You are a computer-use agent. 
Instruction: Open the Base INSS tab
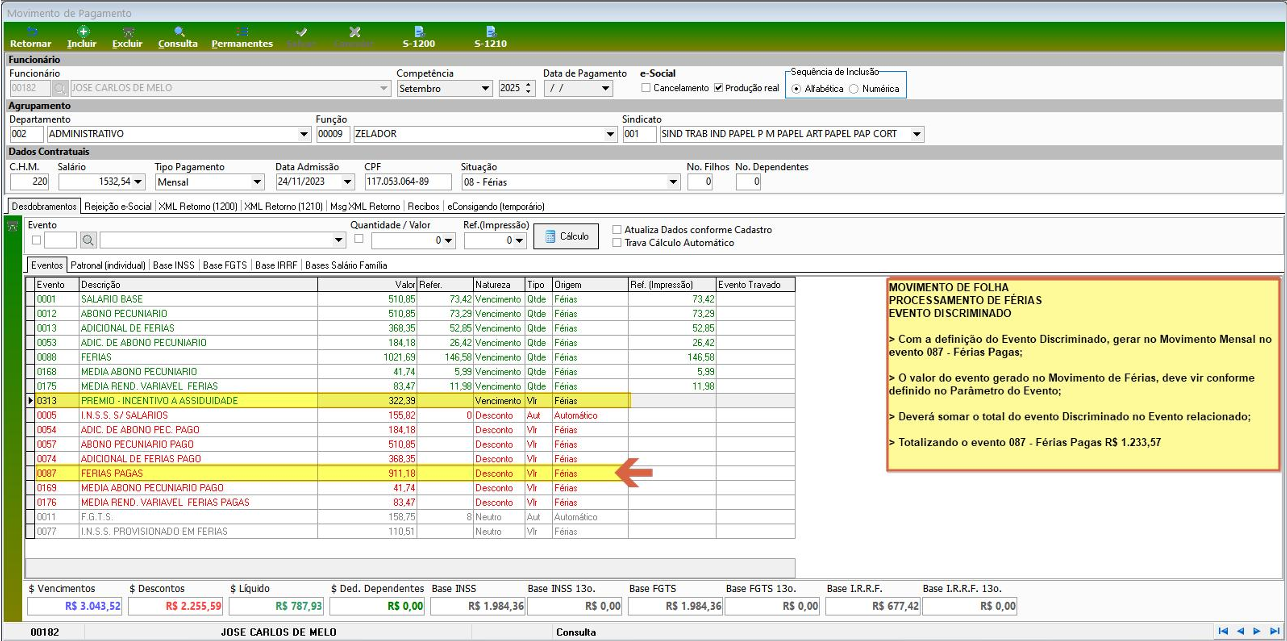174,266
